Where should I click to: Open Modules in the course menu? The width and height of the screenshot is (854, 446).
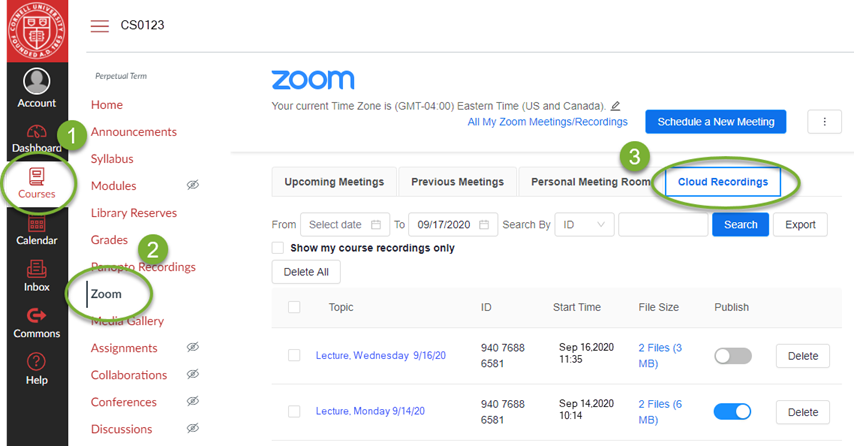113,186
